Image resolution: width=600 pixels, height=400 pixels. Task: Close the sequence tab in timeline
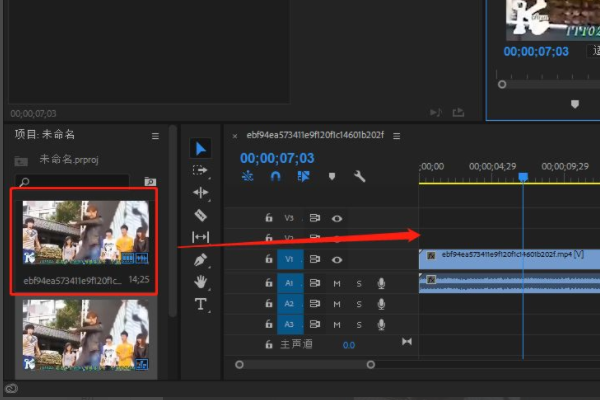pos(235,135)
